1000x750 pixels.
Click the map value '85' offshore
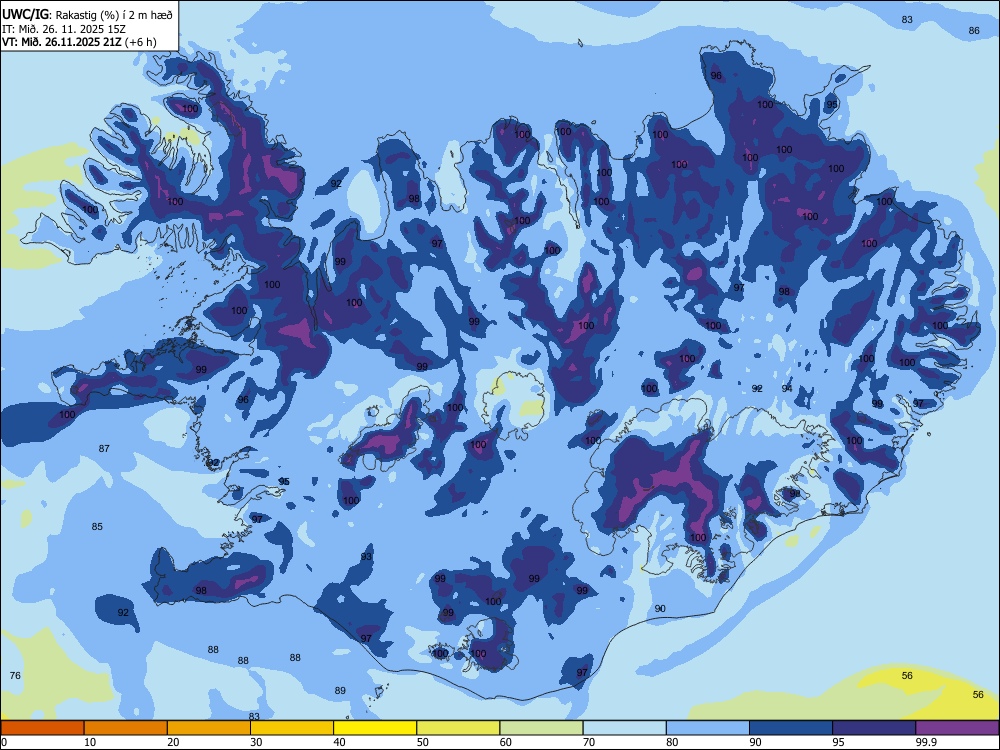[97, 527]
